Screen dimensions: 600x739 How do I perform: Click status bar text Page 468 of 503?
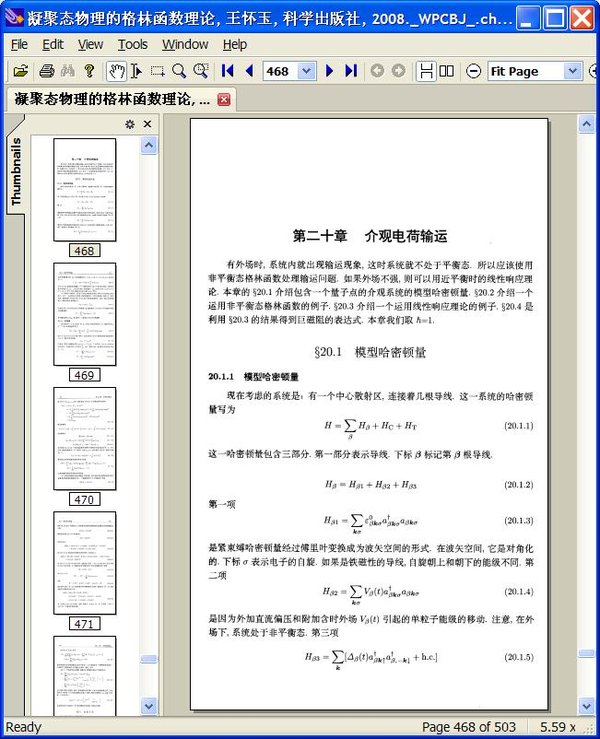[469, 727]
